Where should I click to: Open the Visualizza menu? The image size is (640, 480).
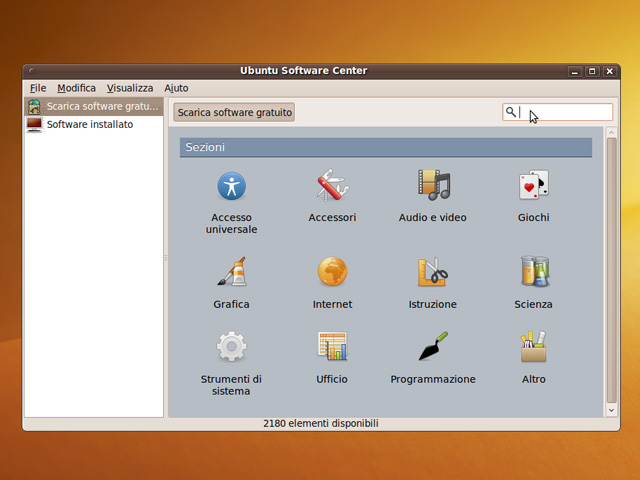pyautogui.click(x=130, y=88)
